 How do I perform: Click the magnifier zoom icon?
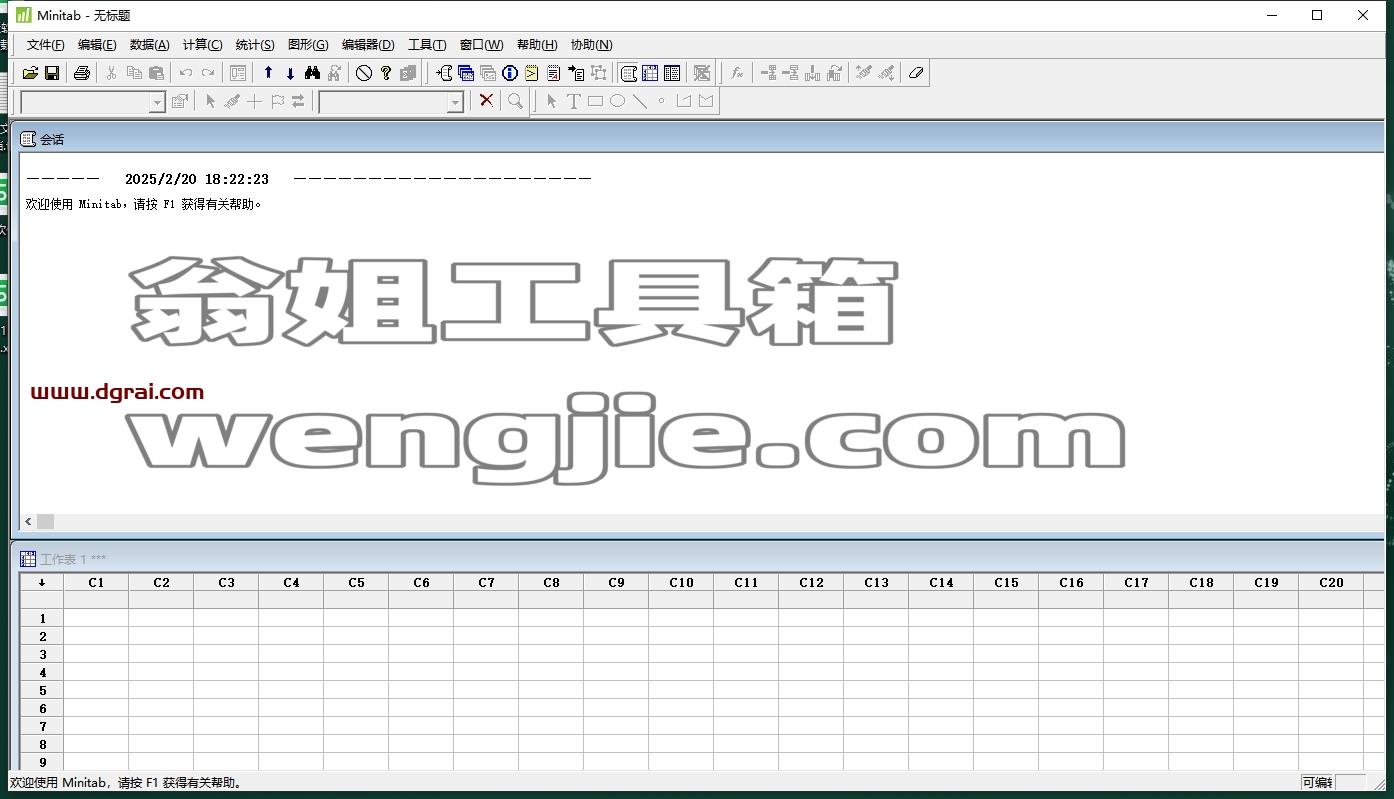(515, 101)
